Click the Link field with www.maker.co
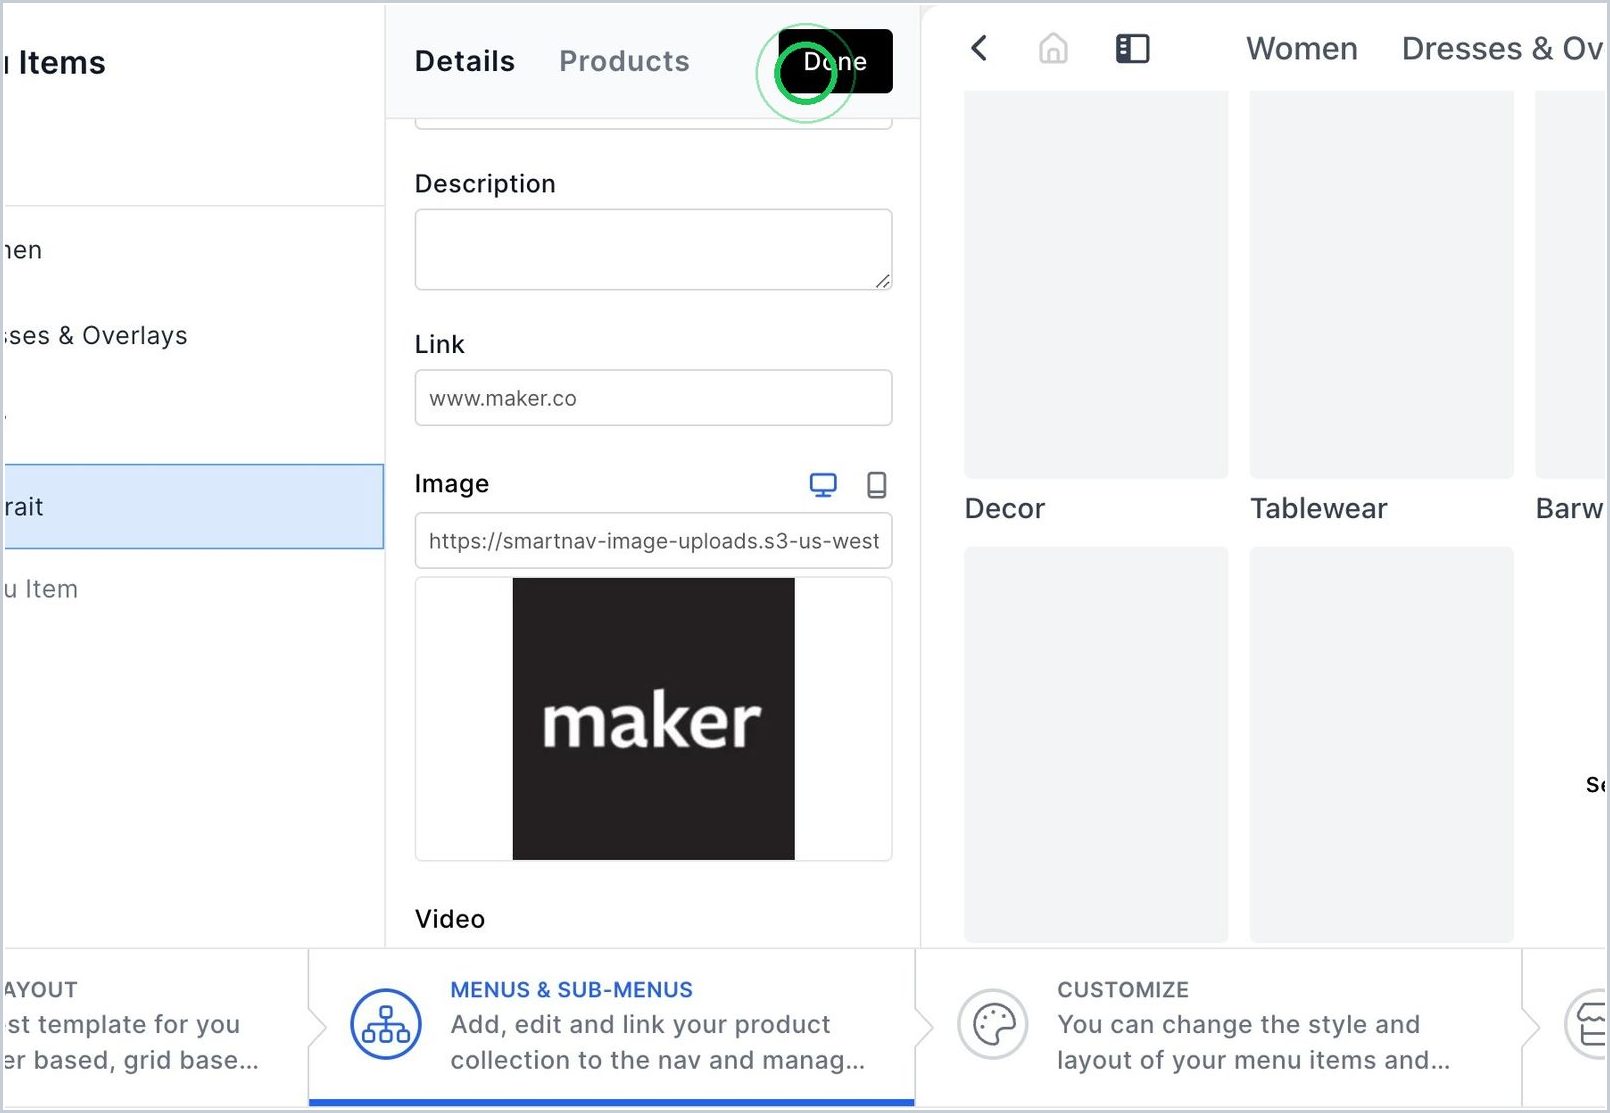 pyautogui.click(x=653, y=398)
